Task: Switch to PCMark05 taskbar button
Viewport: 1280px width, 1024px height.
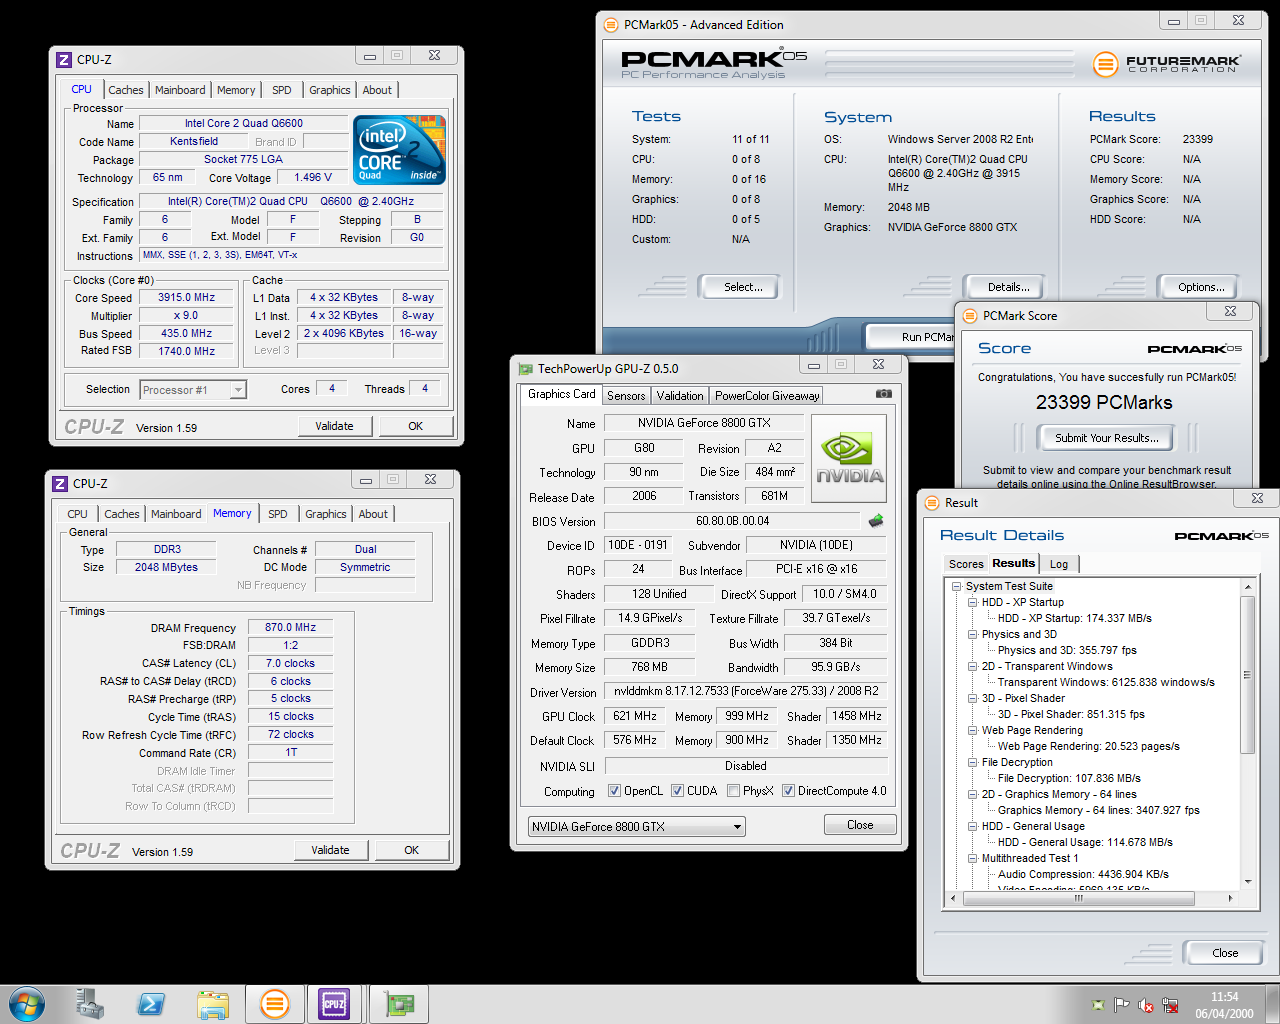Action: [x=274, y=1004]
